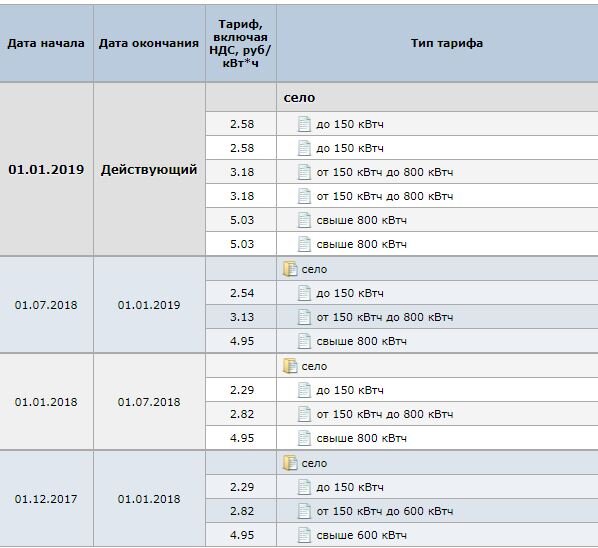Viewport: 598px width, 548px height.
Task: Expand село group under 01.07.2018 period
Action: pos(314,269)
